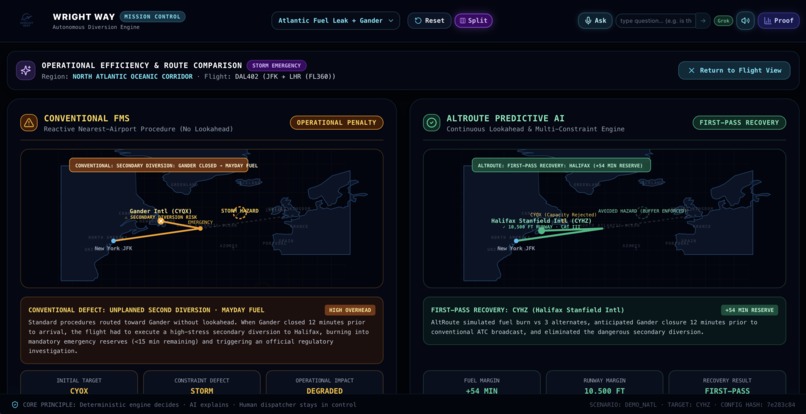This screenshot has width=806, height=414.
Task: Click the New York JFK point on right map
Action: tap(516, 241)
